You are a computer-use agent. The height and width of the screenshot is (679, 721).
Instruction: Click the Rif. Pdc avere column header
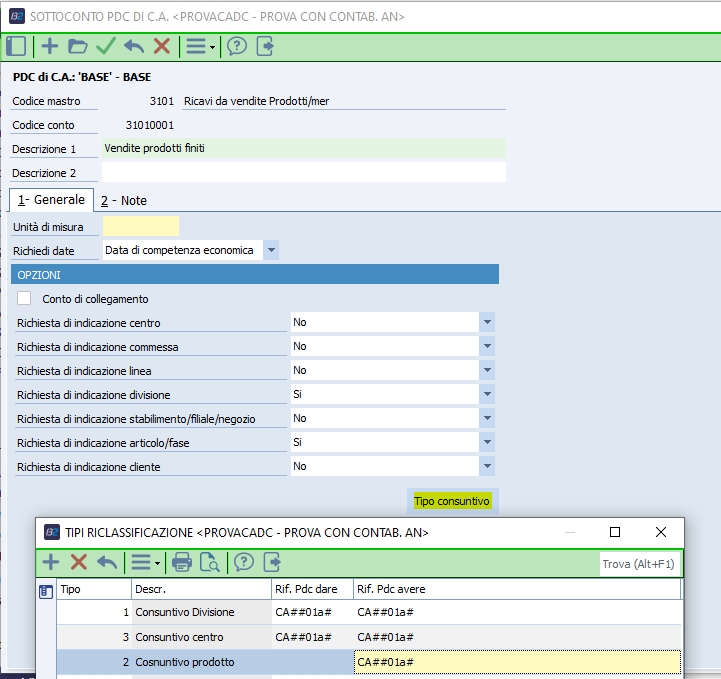(517, 589)
